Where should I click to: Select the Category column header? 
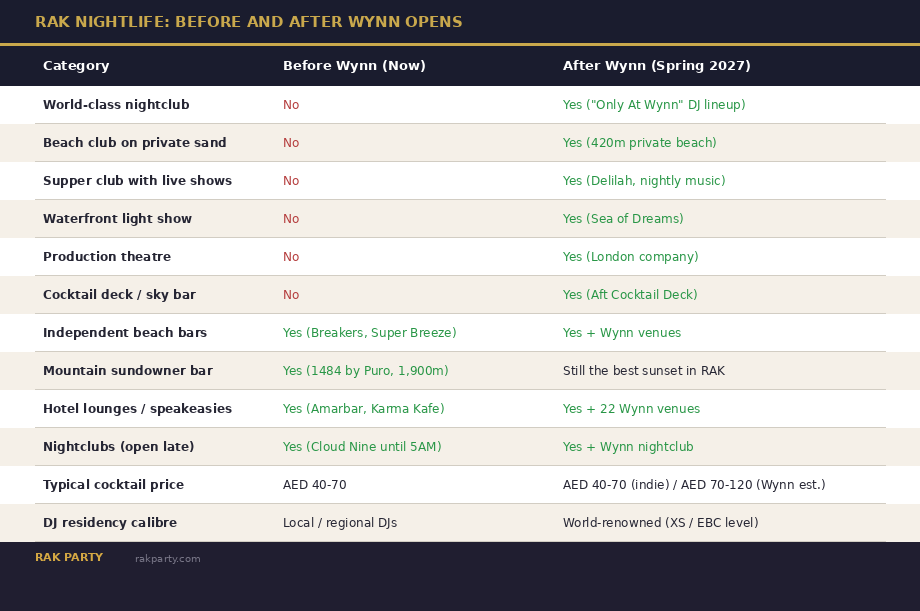coord(76,66)
